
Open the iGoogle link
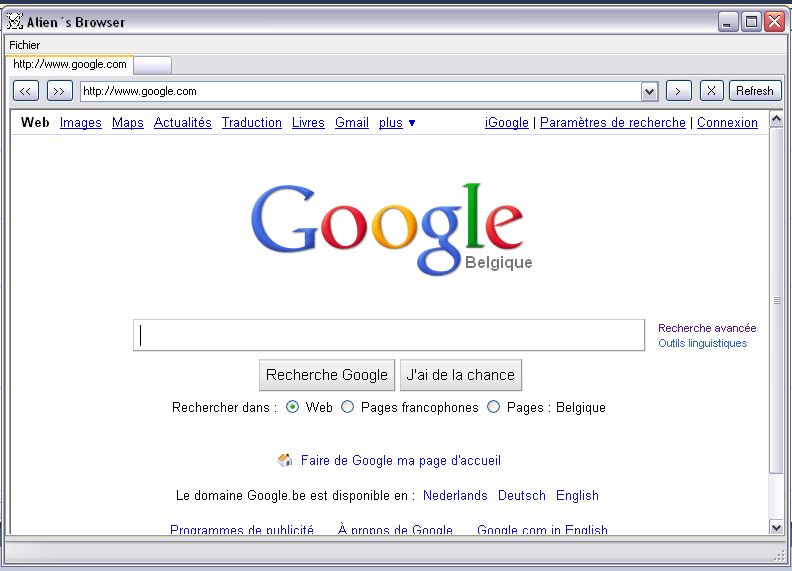click(x=507, y=123)
